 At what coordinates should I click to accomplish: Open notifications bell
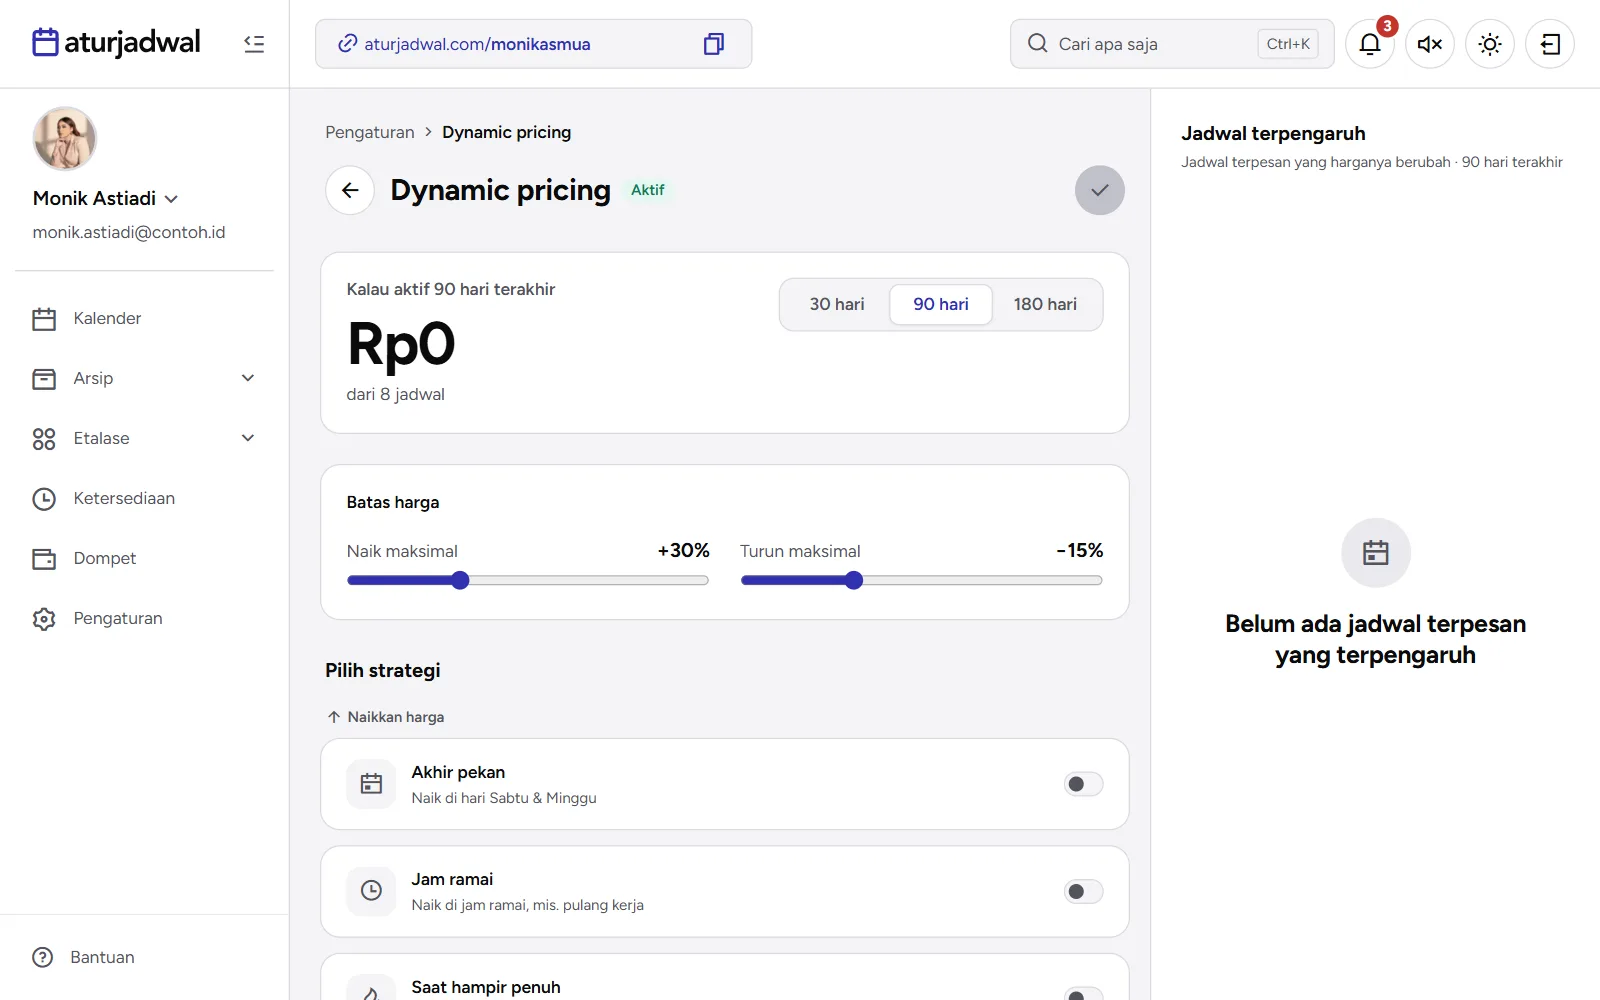(1370, 44)
